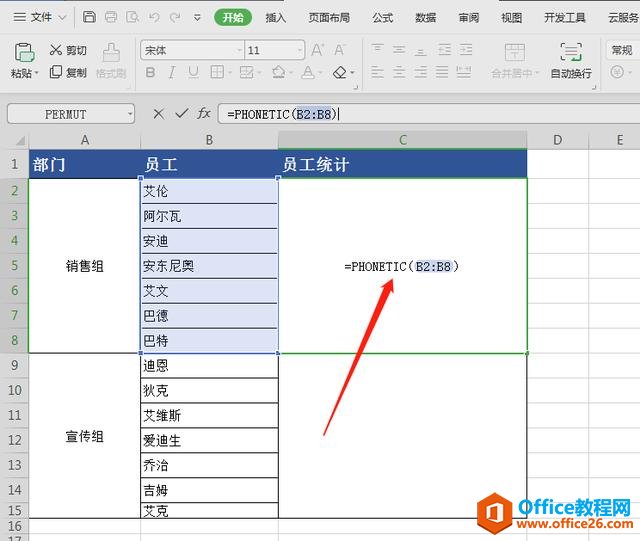Click the align left icon
The image size is (640, 541).
tap(378, 73)
